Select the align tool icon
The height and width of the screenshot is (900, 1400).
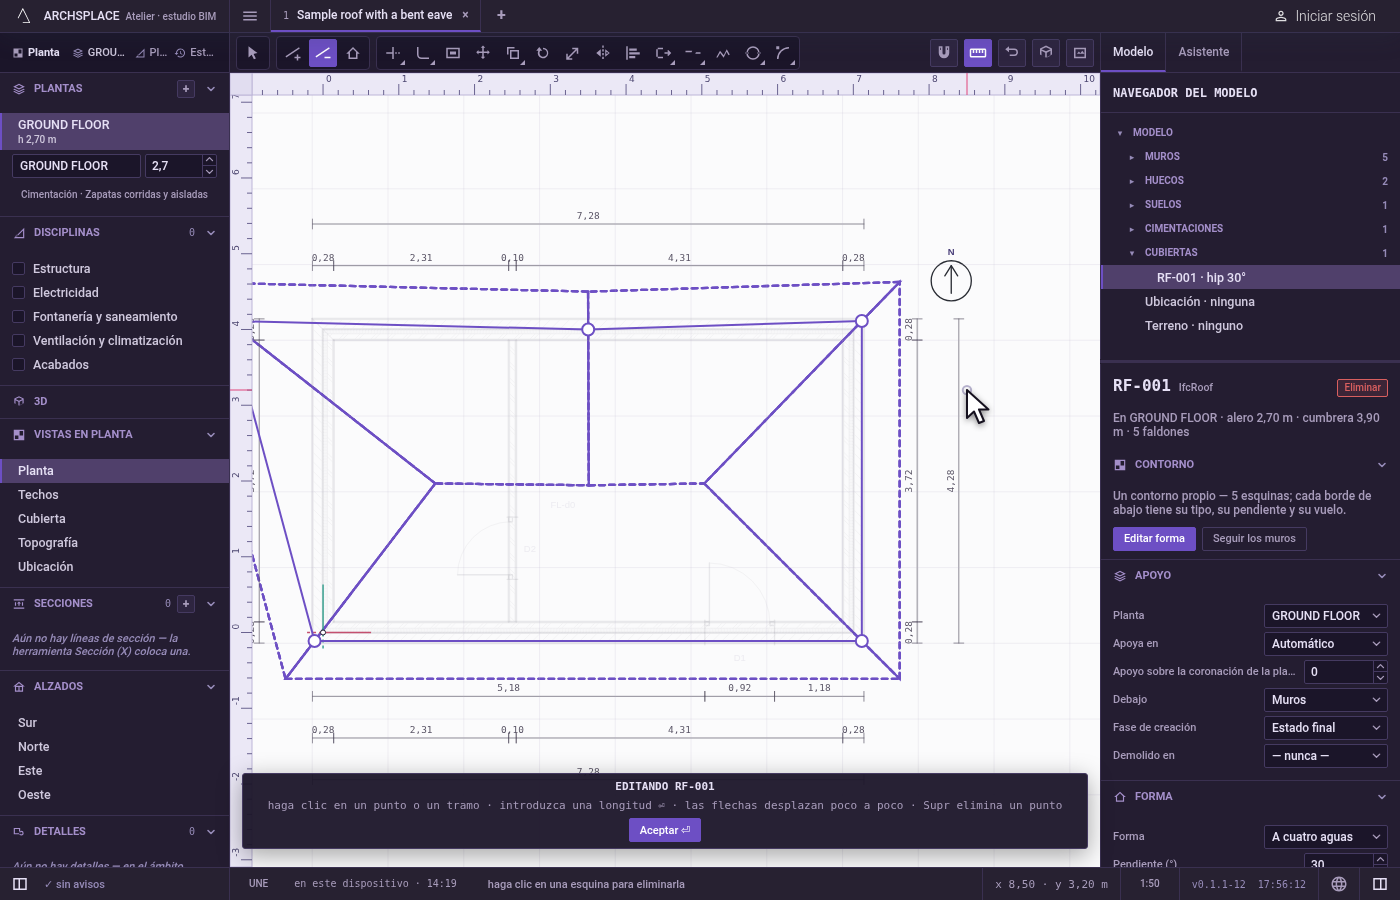[633, 53]
